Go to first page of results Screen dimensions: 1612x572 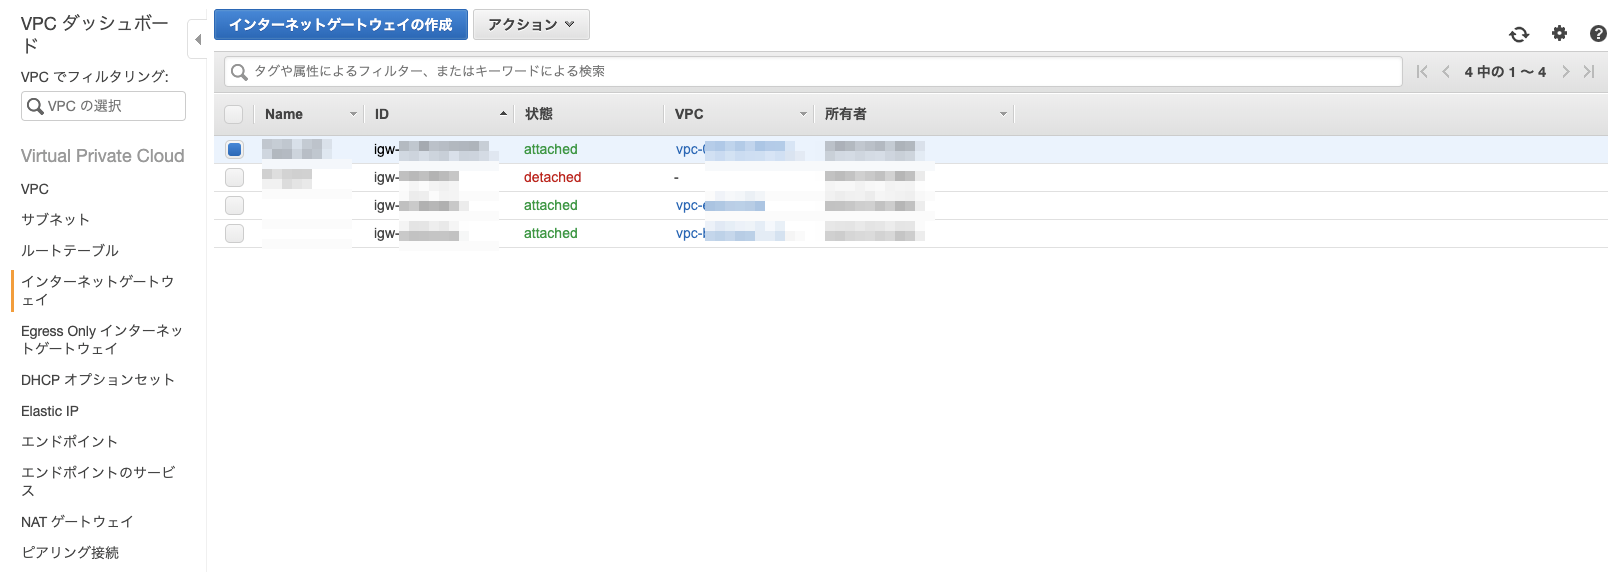point(1422,72)
